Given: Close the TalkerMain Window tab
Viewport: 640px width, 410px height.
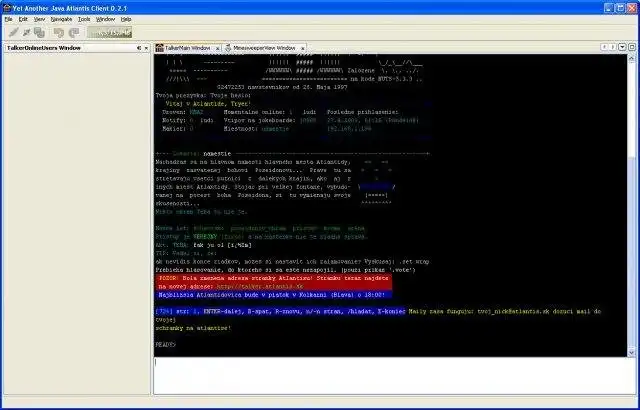Looking at the screenshot, I should (217, 49).
